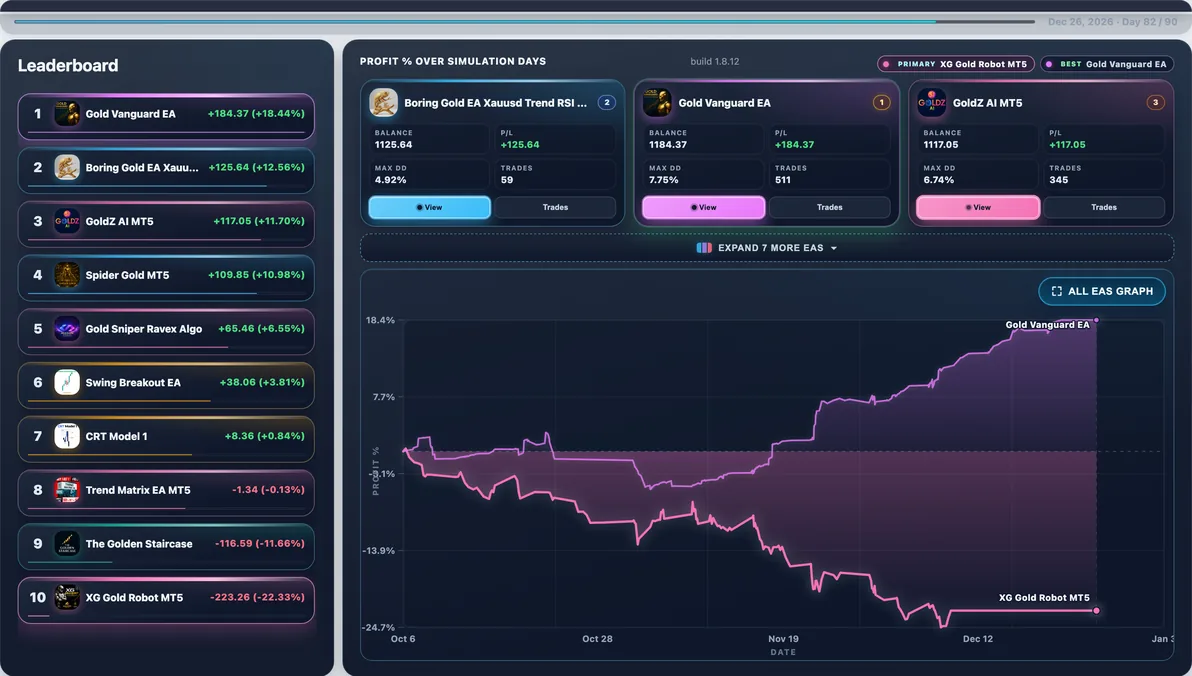Image resolution: width=1192 pixels, height=676 pixels.
Task: Click the fullscreen icon in All EAs Graph button
Action: (1057, 291)
